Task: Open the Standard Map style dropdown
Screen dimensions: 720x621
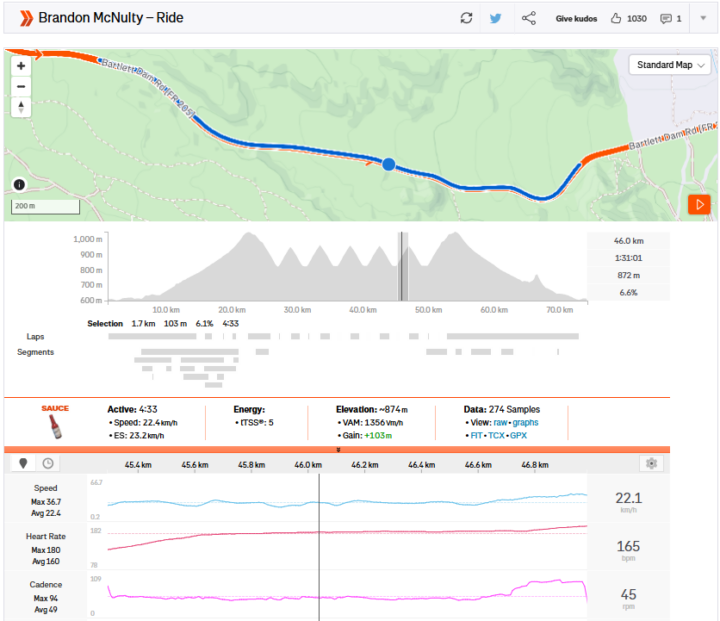Action: [671, 65]
